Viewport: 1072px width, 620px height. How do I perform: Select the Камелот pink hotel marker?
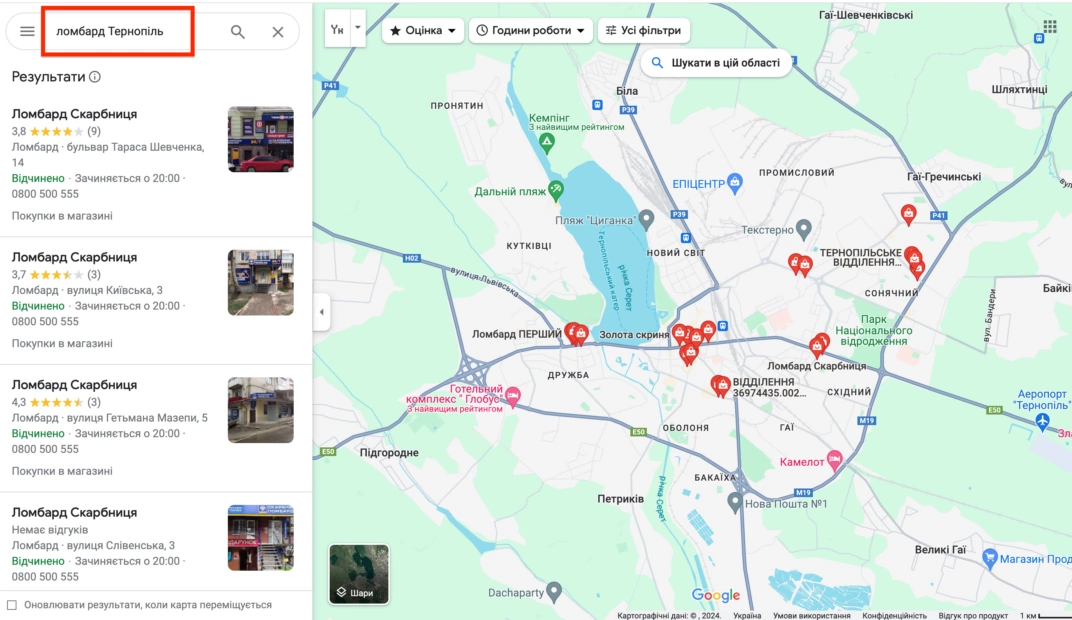click(x=834, y=461)
